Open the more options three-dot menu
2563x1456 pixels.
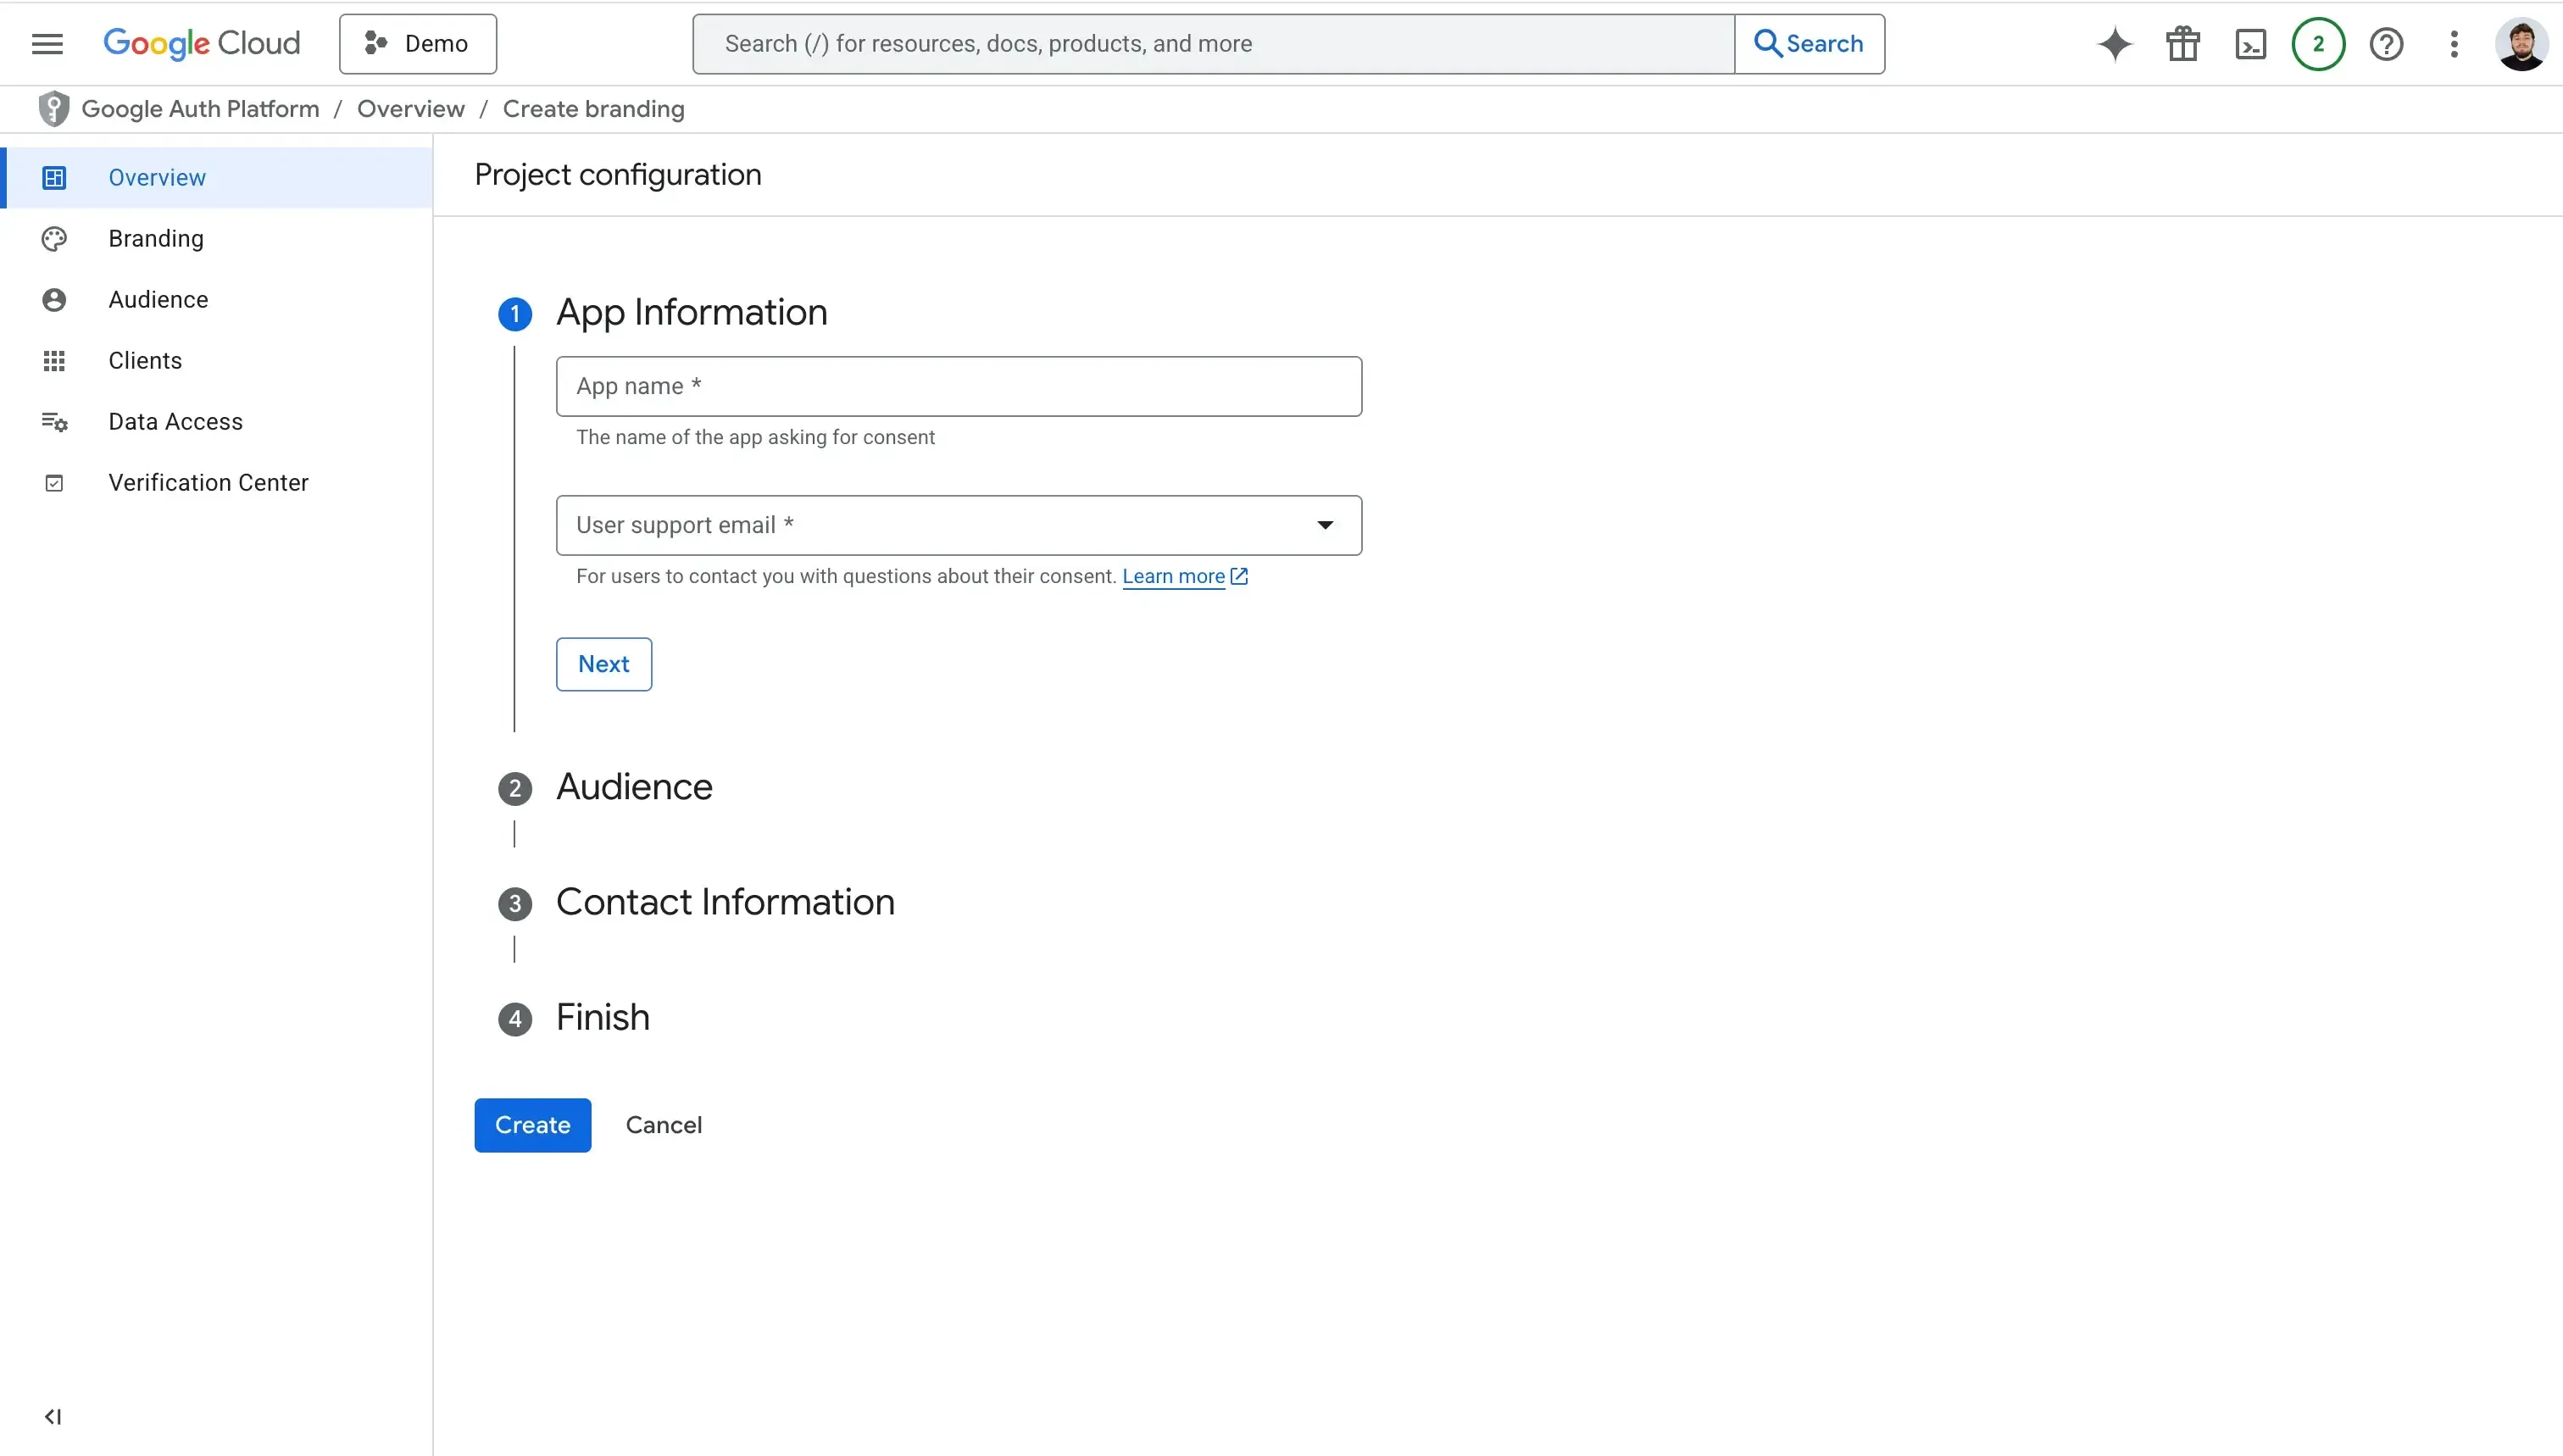point(2455,43)
